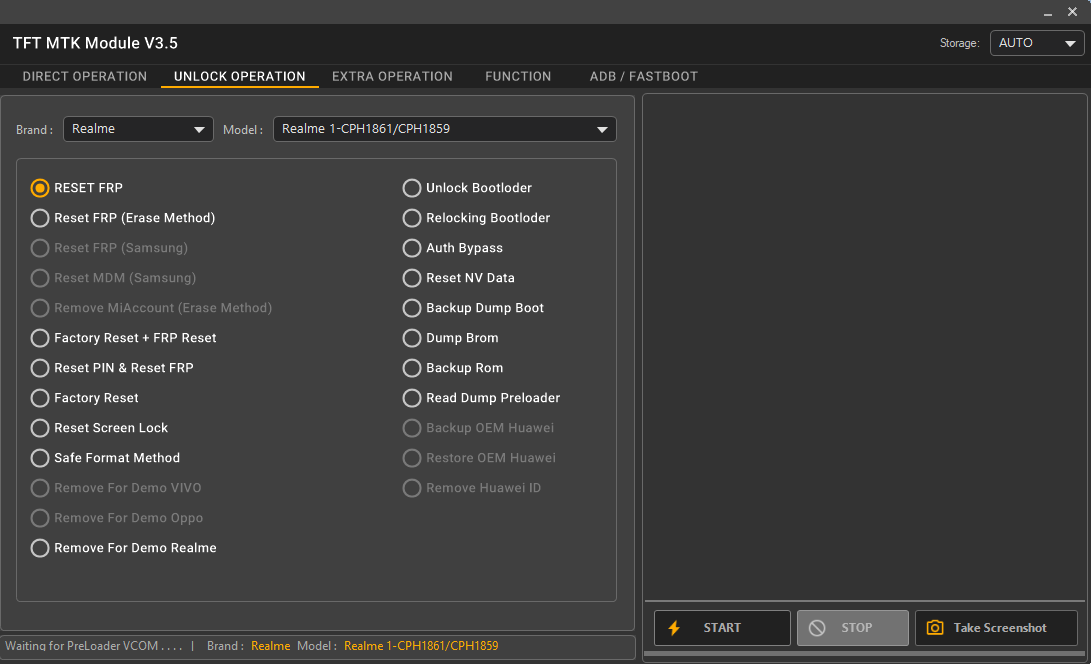
Task: Open the Model dropdown arrow
Action: (602, 129)
